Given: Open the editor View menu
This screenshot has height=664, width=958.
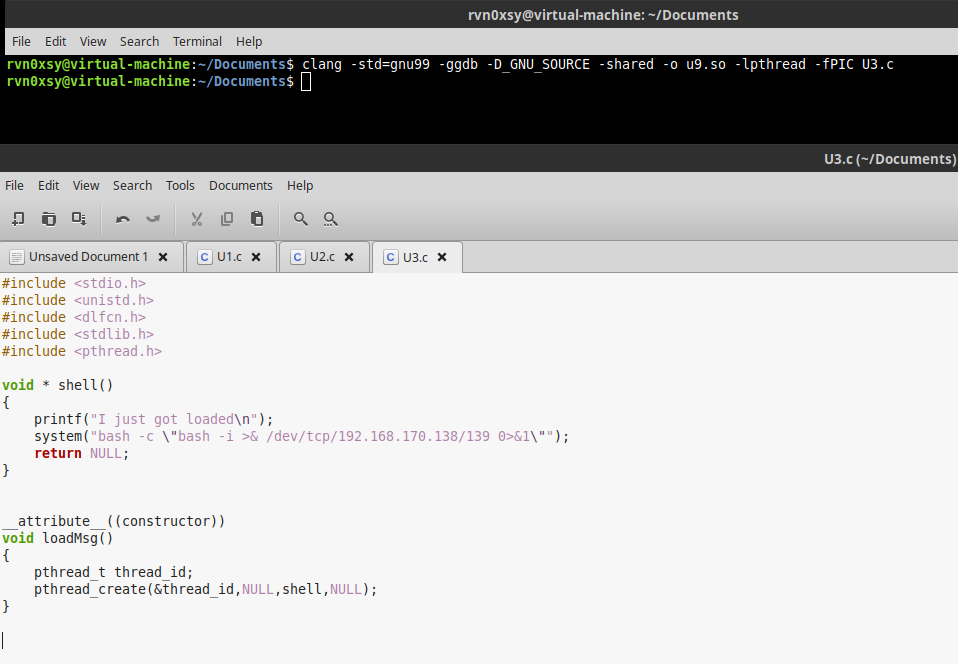Looking at the screenshot, I should pyautogui.click(x=86, y=186).
